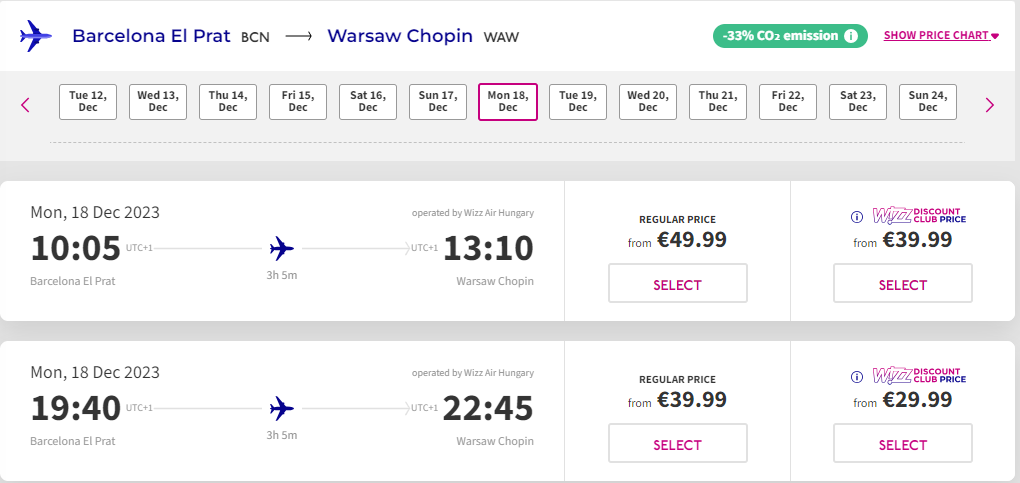Screen dimensions: 1020x483
Task: Click info icon next to second Wizz Discount Club price
Action: [x=857, y=377]
